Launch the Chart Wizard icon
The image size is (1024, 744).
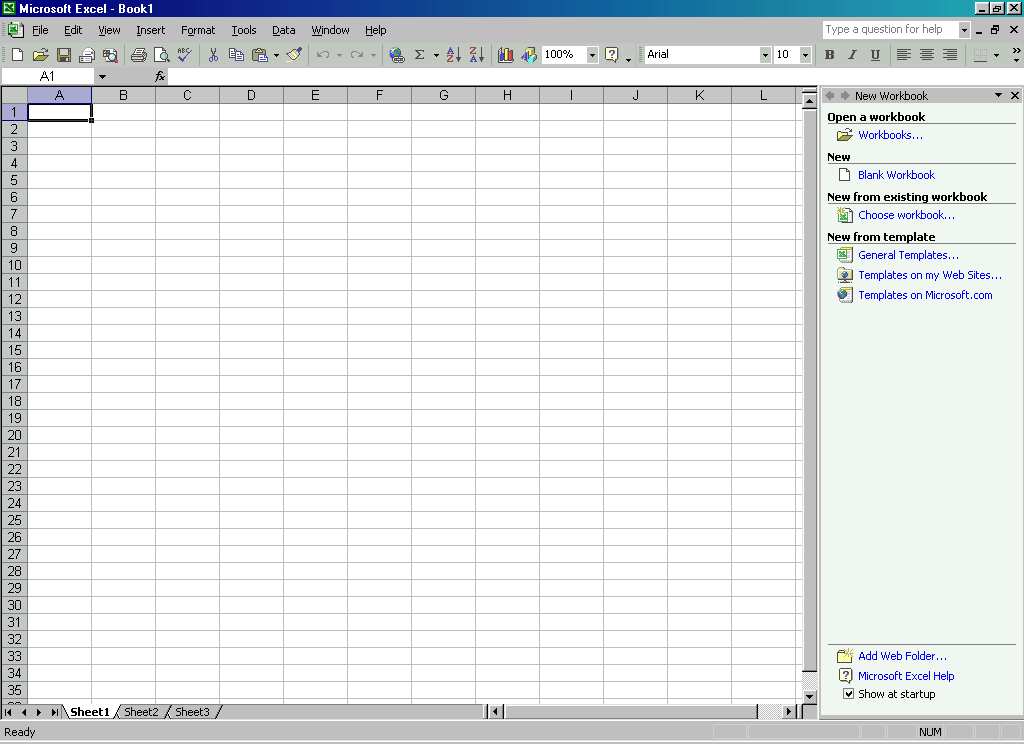tap(506, 55)
